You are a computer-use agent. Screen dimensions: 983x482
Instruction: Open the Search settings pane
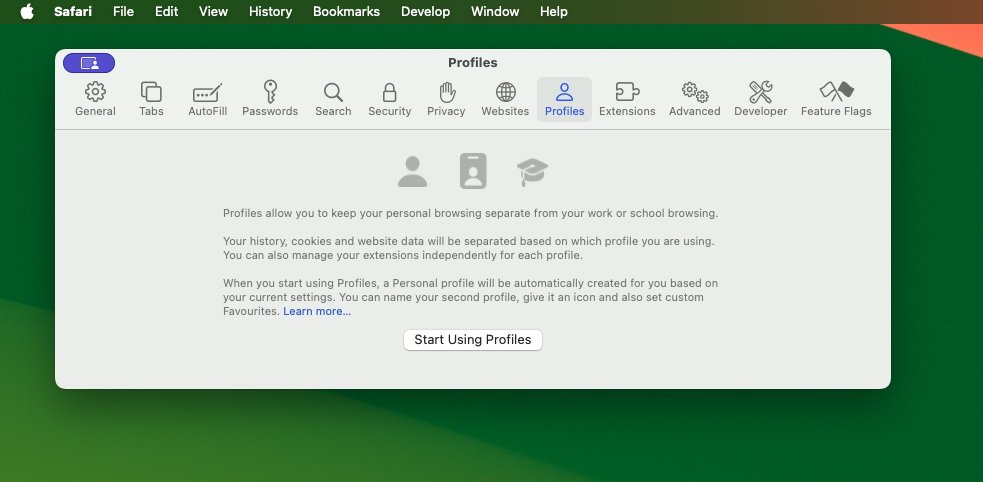[x=333, y=99]
